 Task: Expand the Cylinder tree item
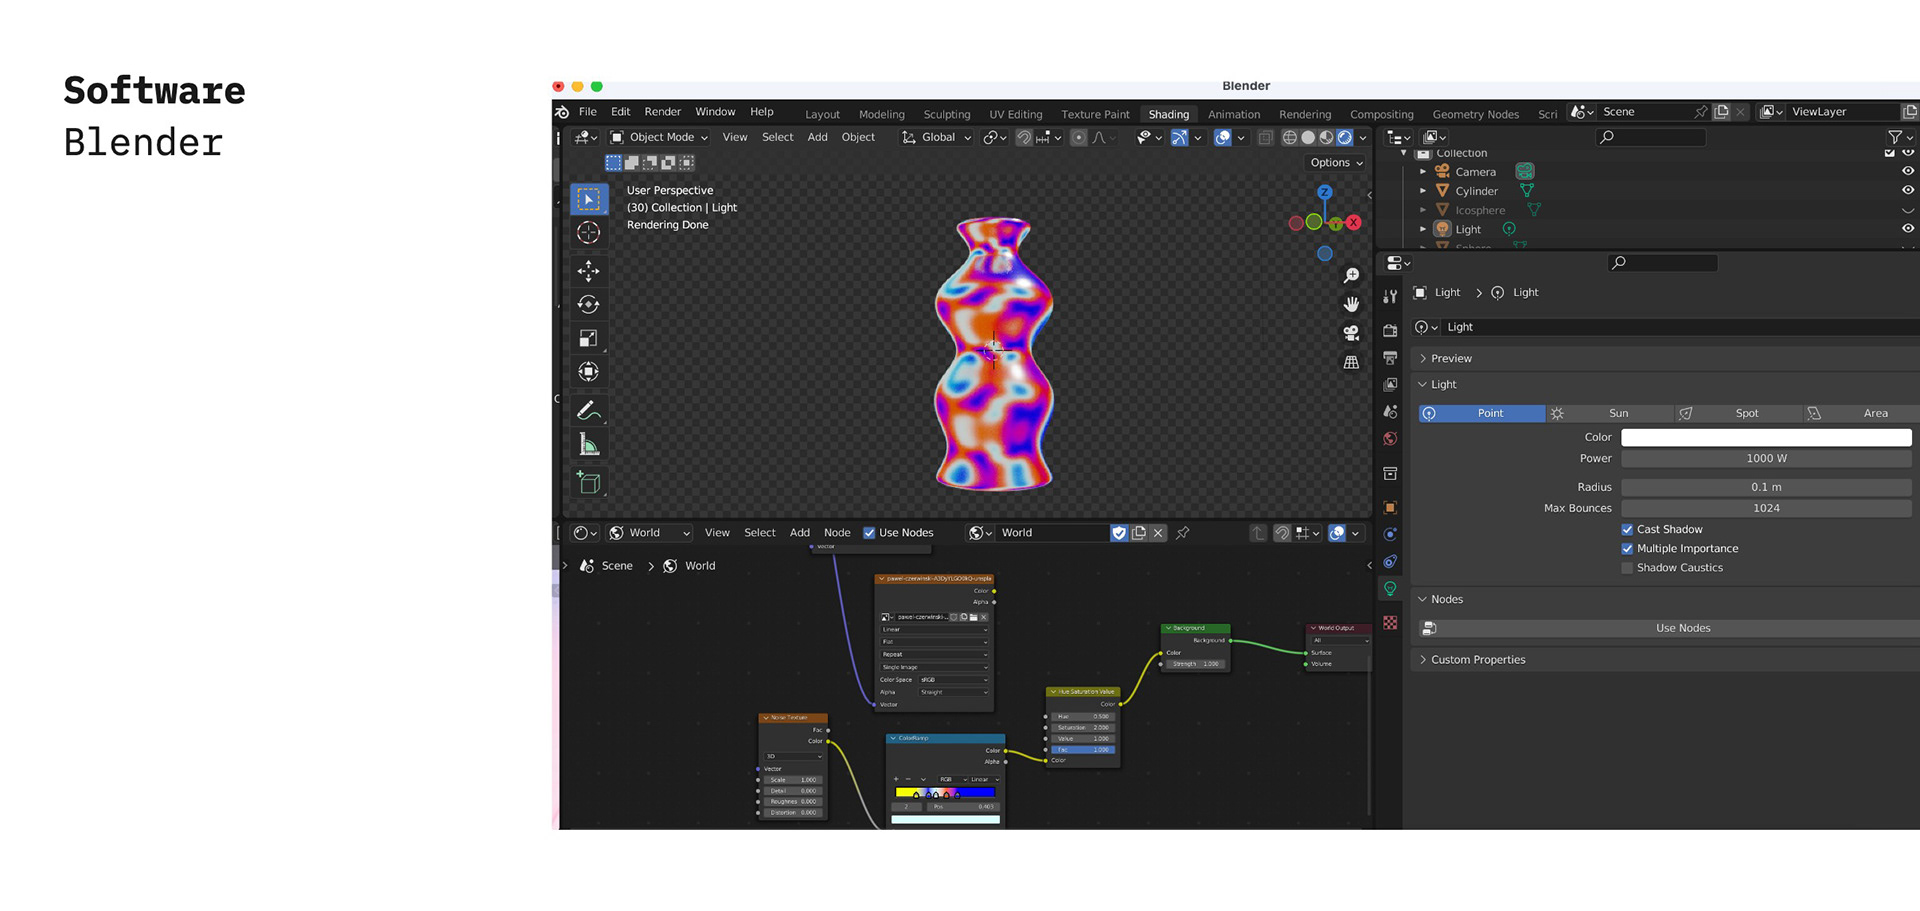pyautogui.click(x=1423, y=191)
